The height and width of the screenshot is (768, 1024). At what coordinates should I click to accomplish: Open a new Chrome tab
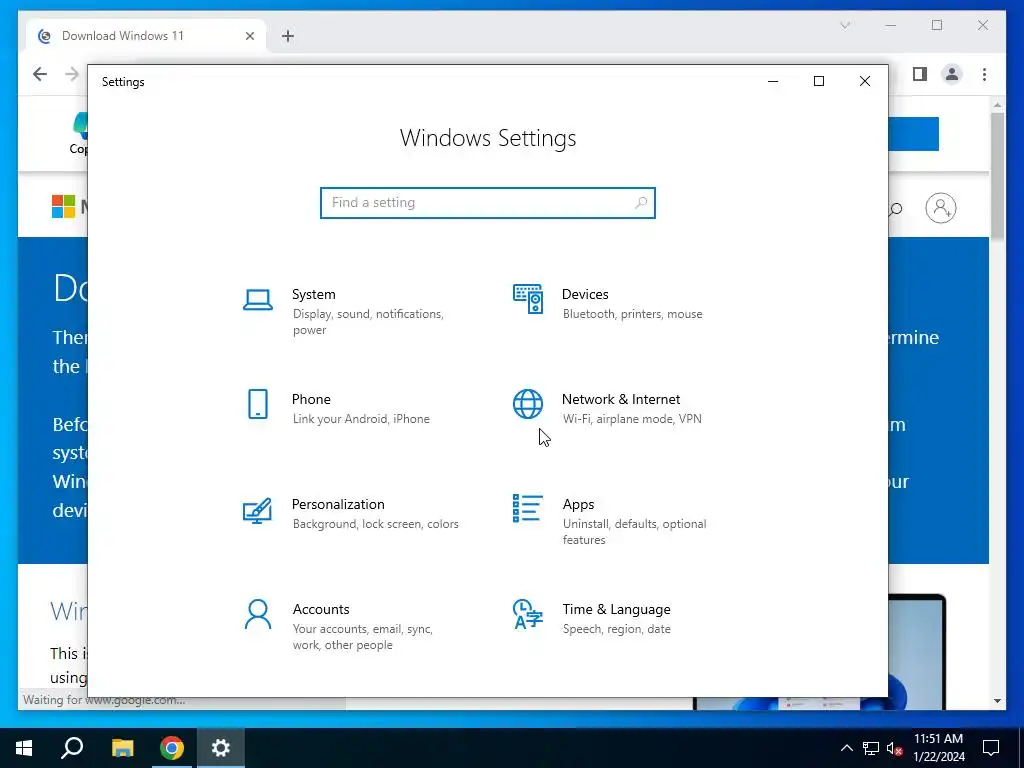pyautogui.click(x=288, y=36)
